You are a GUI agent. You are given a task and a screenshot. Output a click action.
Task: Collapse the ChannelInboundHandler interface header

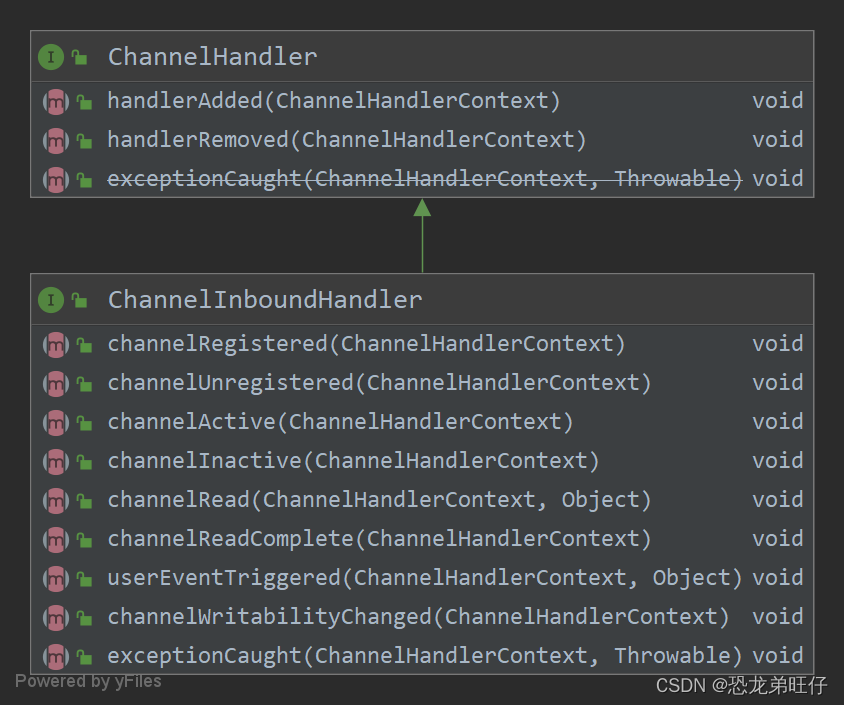pos(265,300)
